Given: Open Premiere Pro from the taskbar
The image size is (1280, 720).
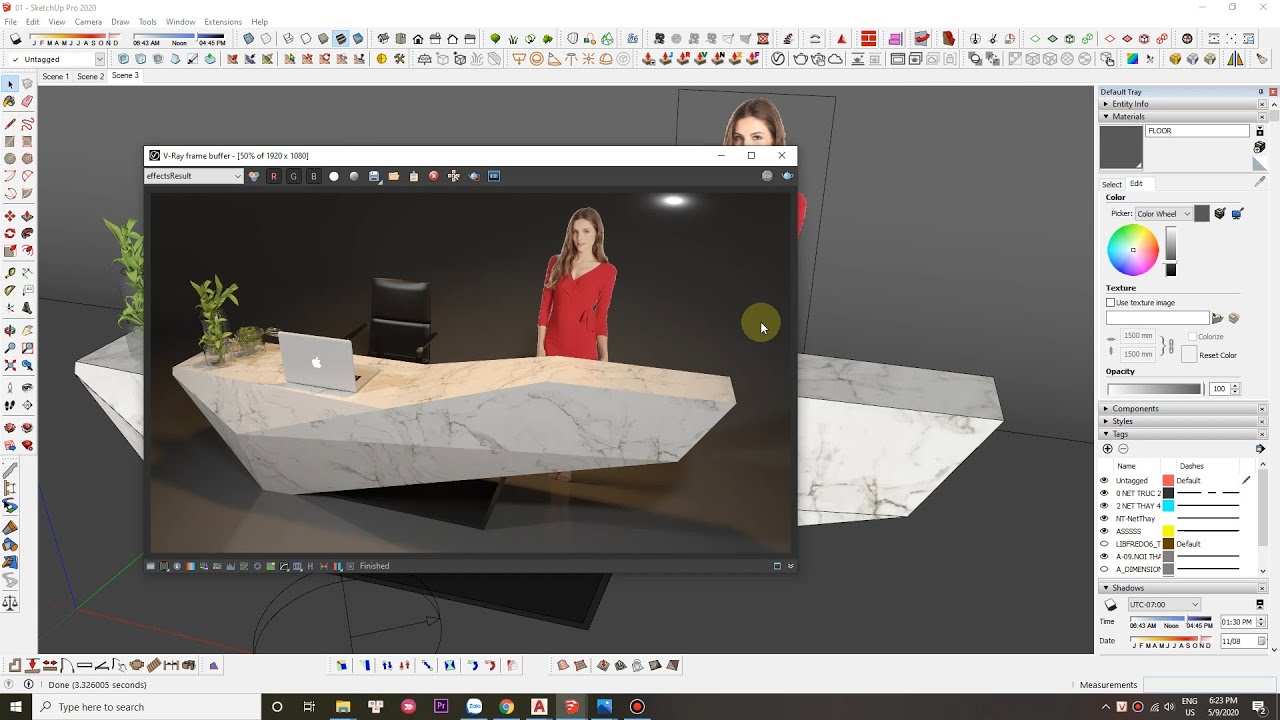Looking at the screenshot, I should click(441, 707).
